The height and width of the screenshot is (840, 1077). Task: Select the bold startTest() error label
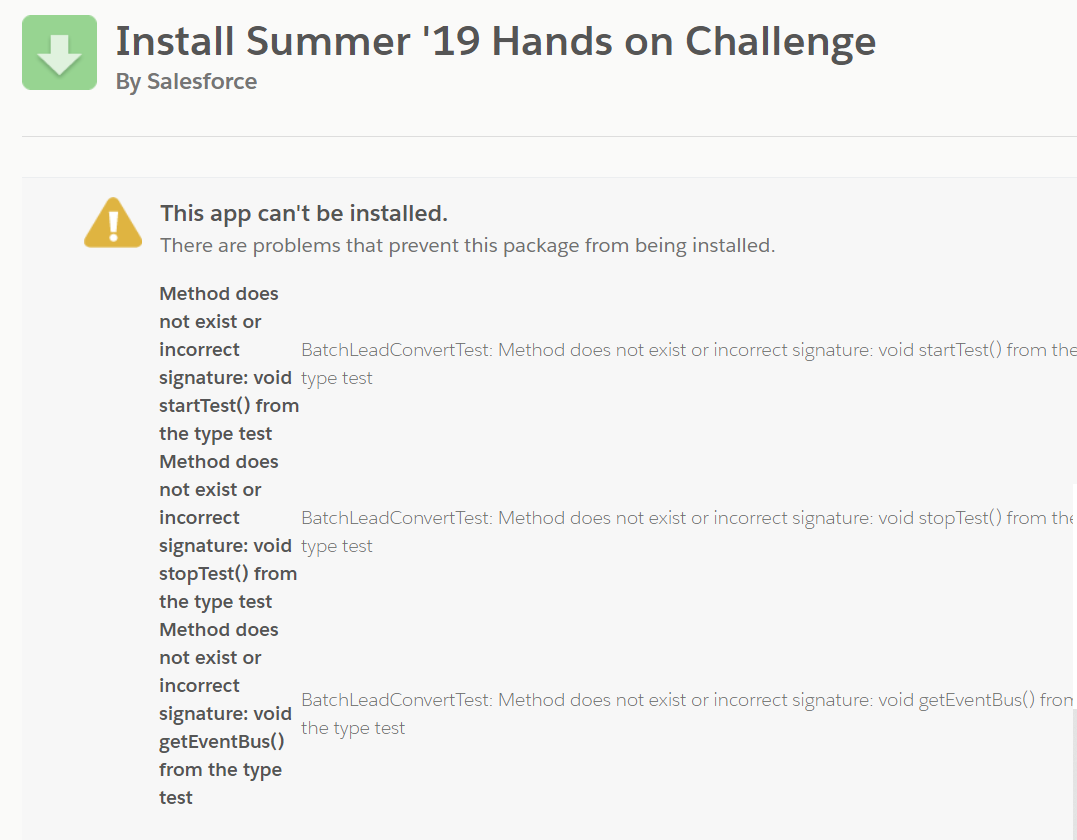228,364
